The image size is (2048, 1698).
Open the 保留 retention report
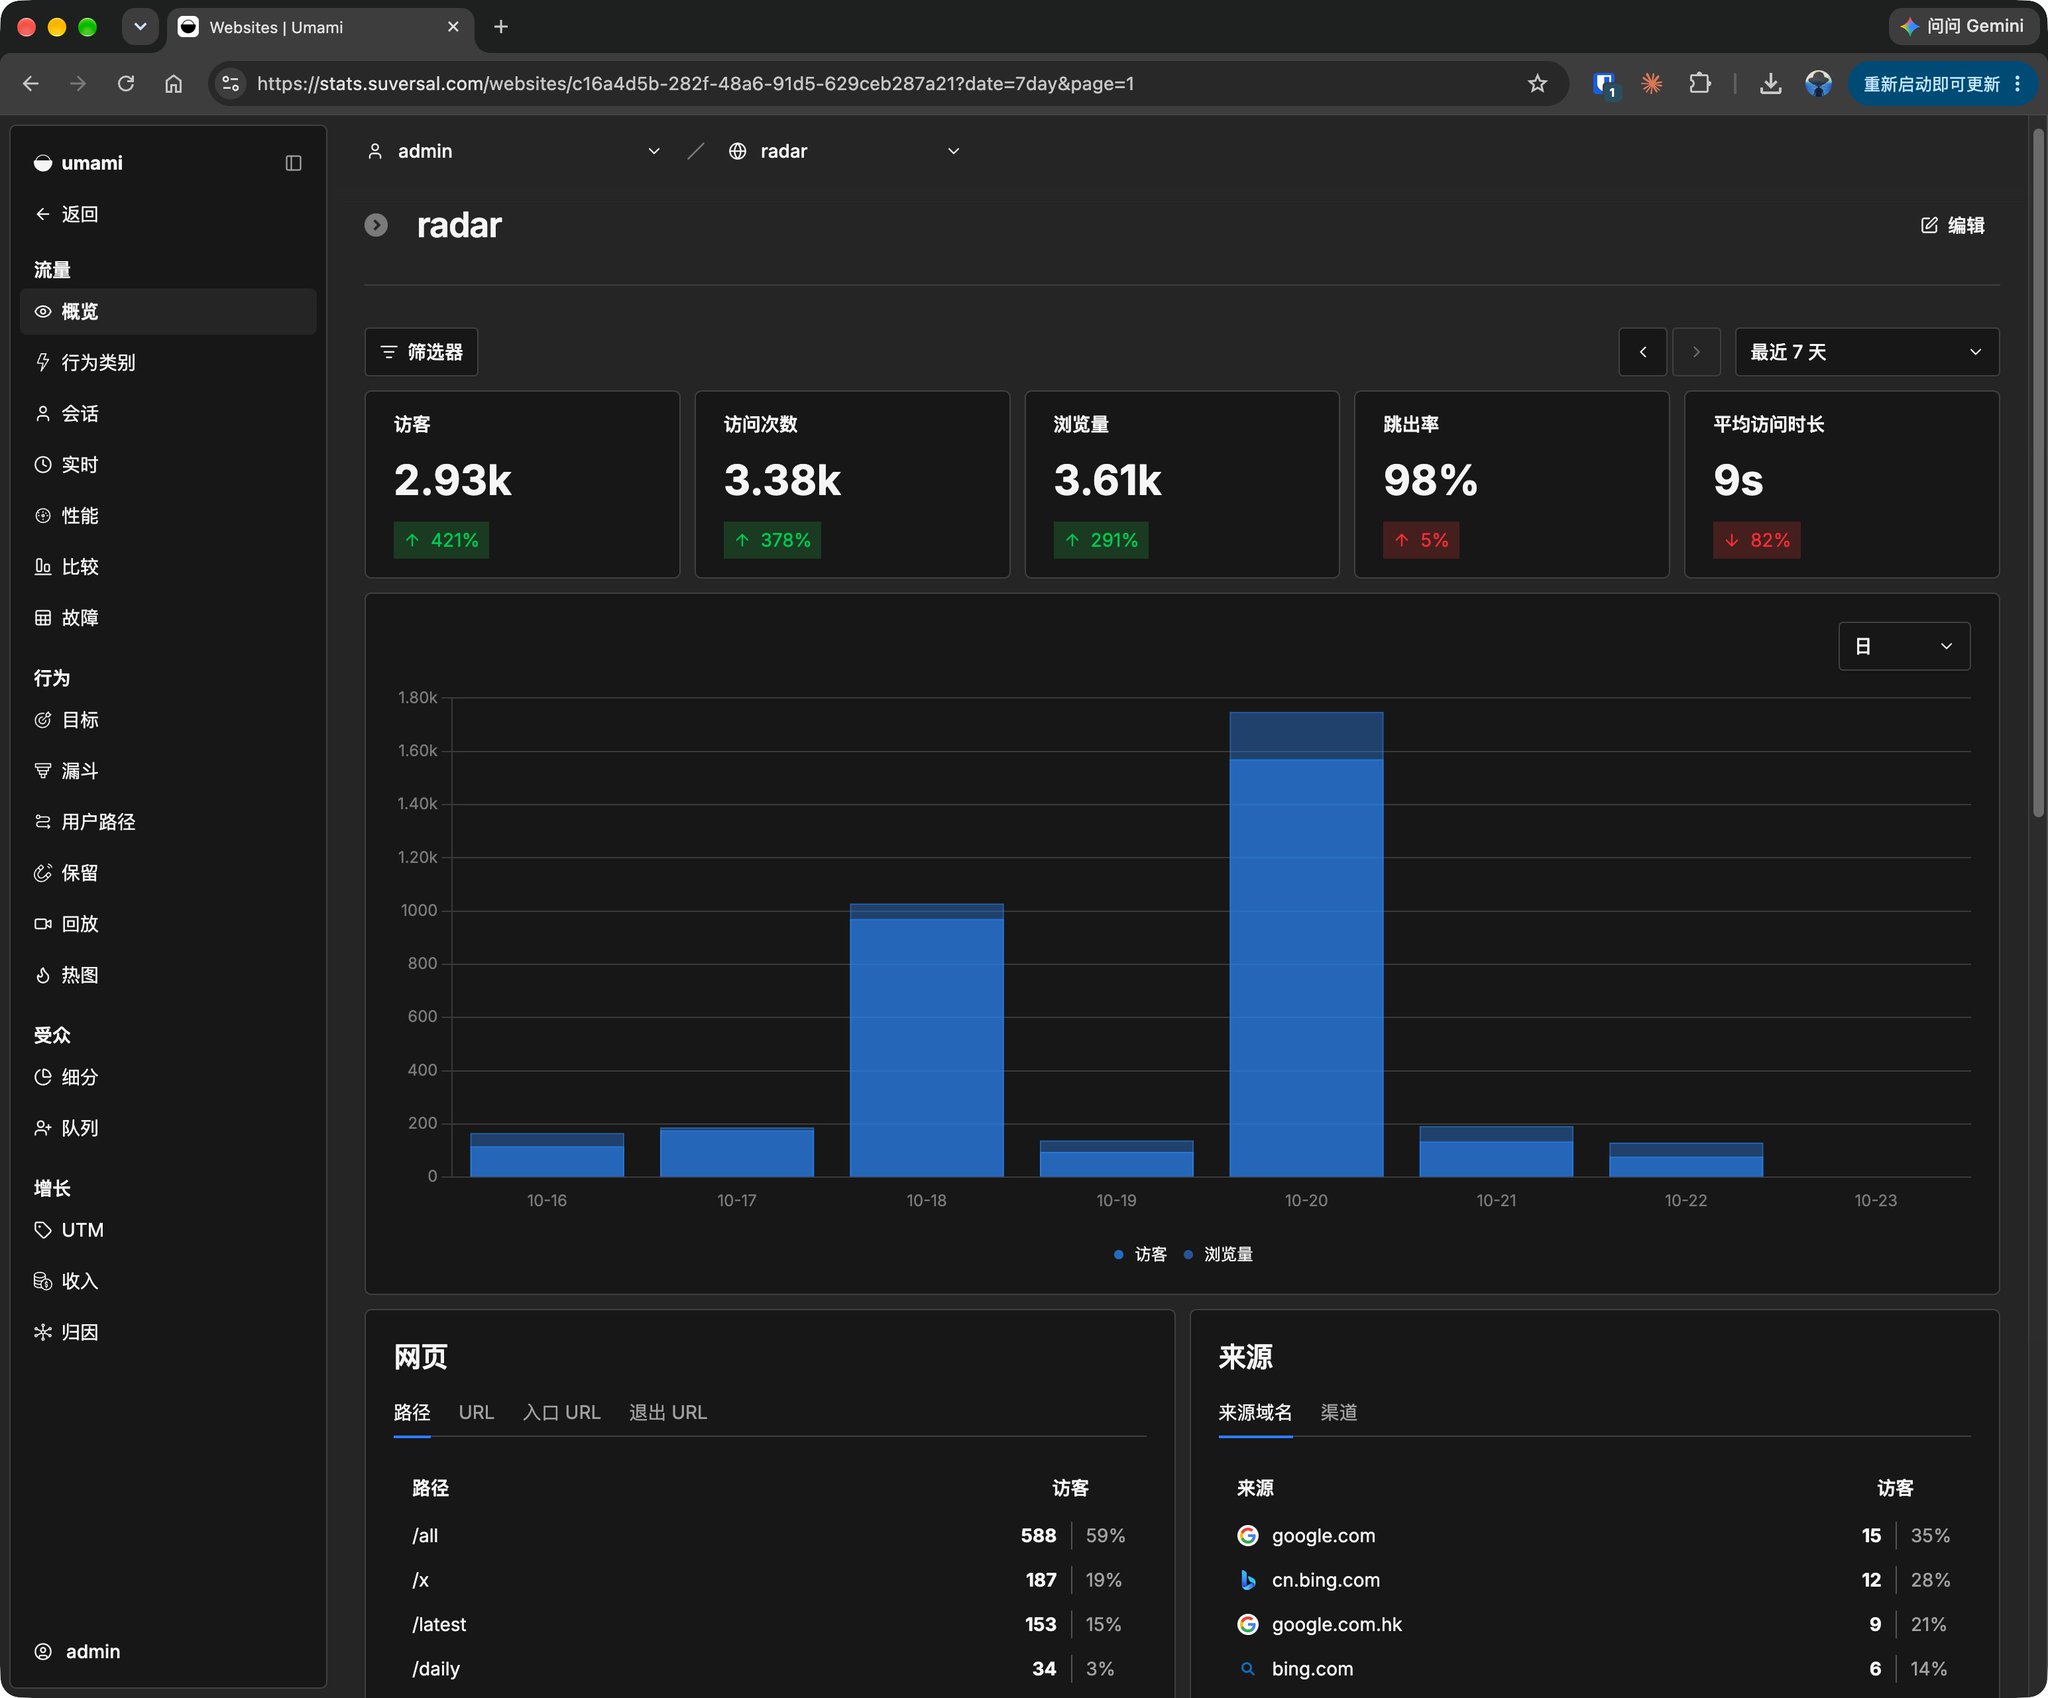(168, 873)
